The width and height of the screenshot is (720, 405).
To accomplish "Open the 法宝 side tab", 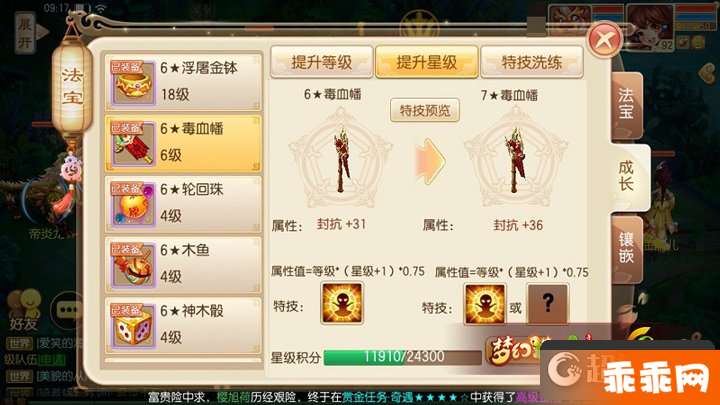I will pos(626,105).
